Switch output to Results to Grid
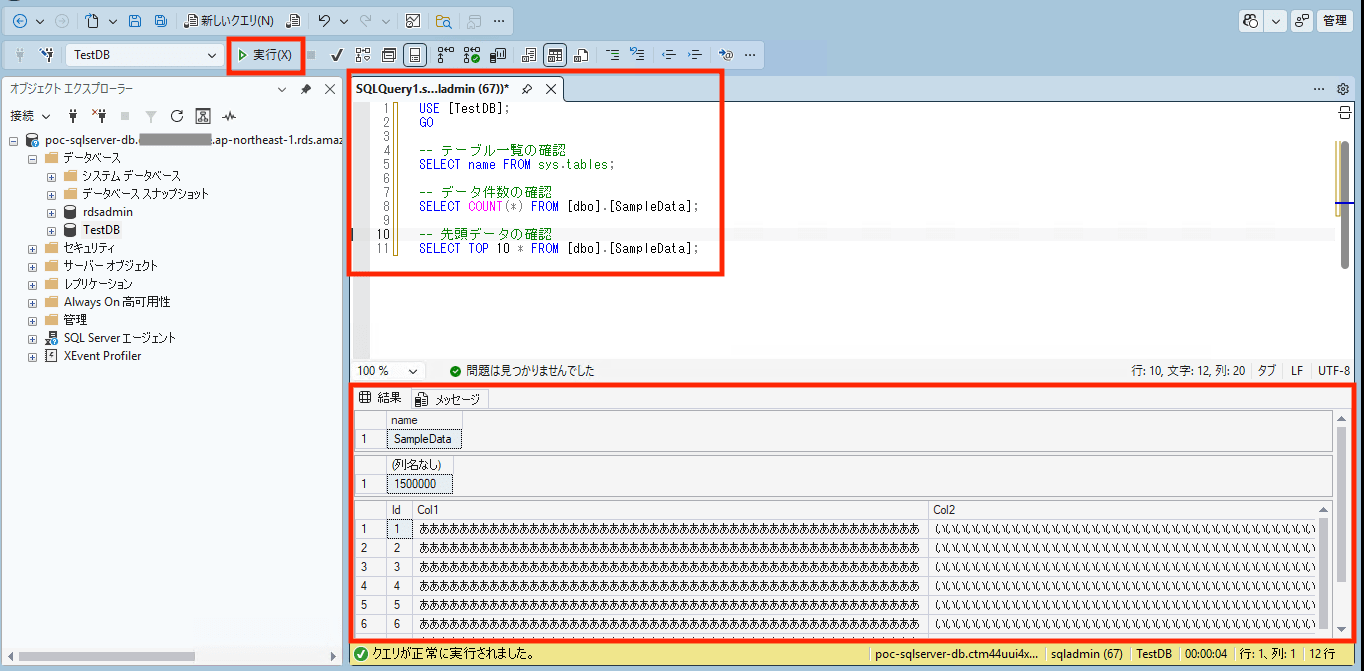Screen dimensions: 1364x671 tap(555, 55)
